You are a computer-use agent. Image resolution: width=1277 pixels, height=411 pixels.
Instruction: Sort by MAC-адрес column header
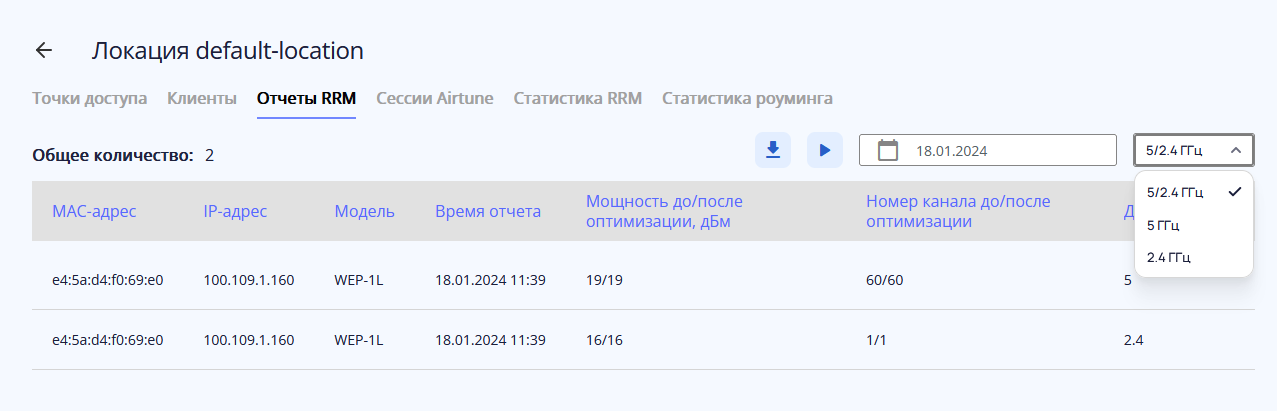pyautogui.click(x=94, y=211)
